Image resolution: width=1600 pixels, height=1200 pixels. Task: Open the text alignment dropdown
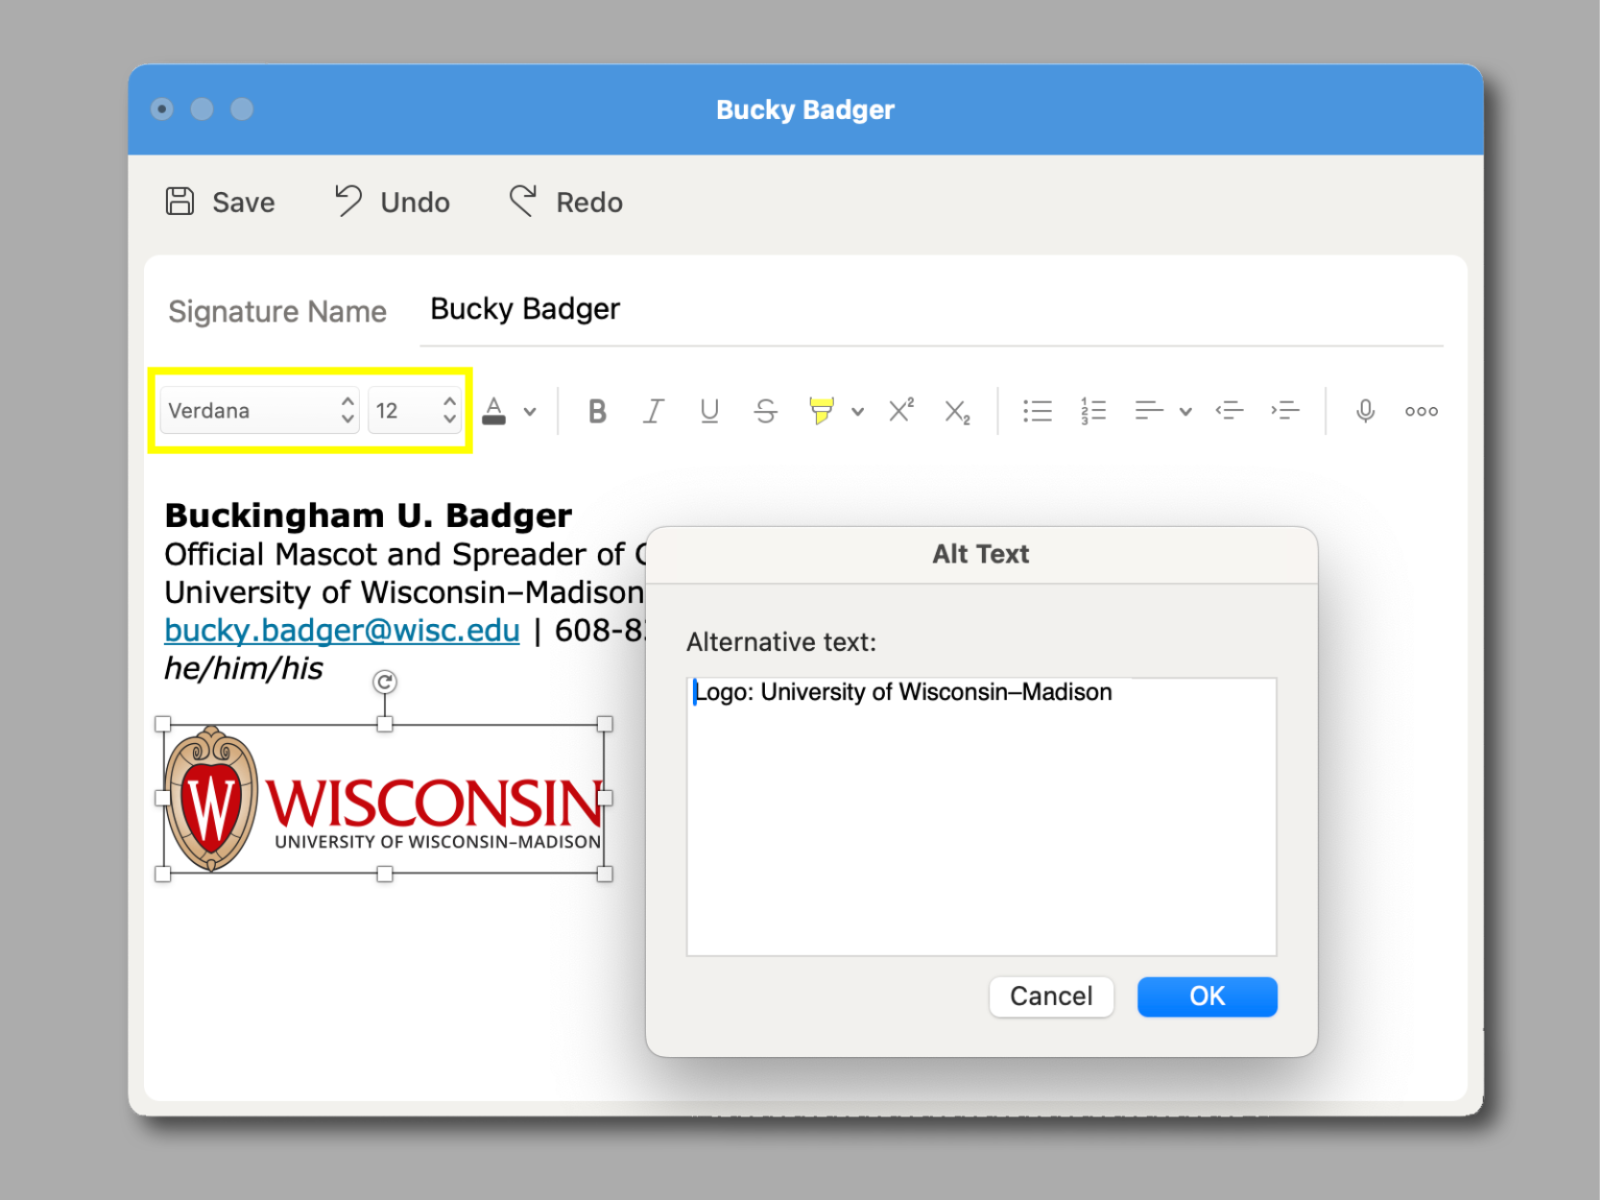(1186, 410)
